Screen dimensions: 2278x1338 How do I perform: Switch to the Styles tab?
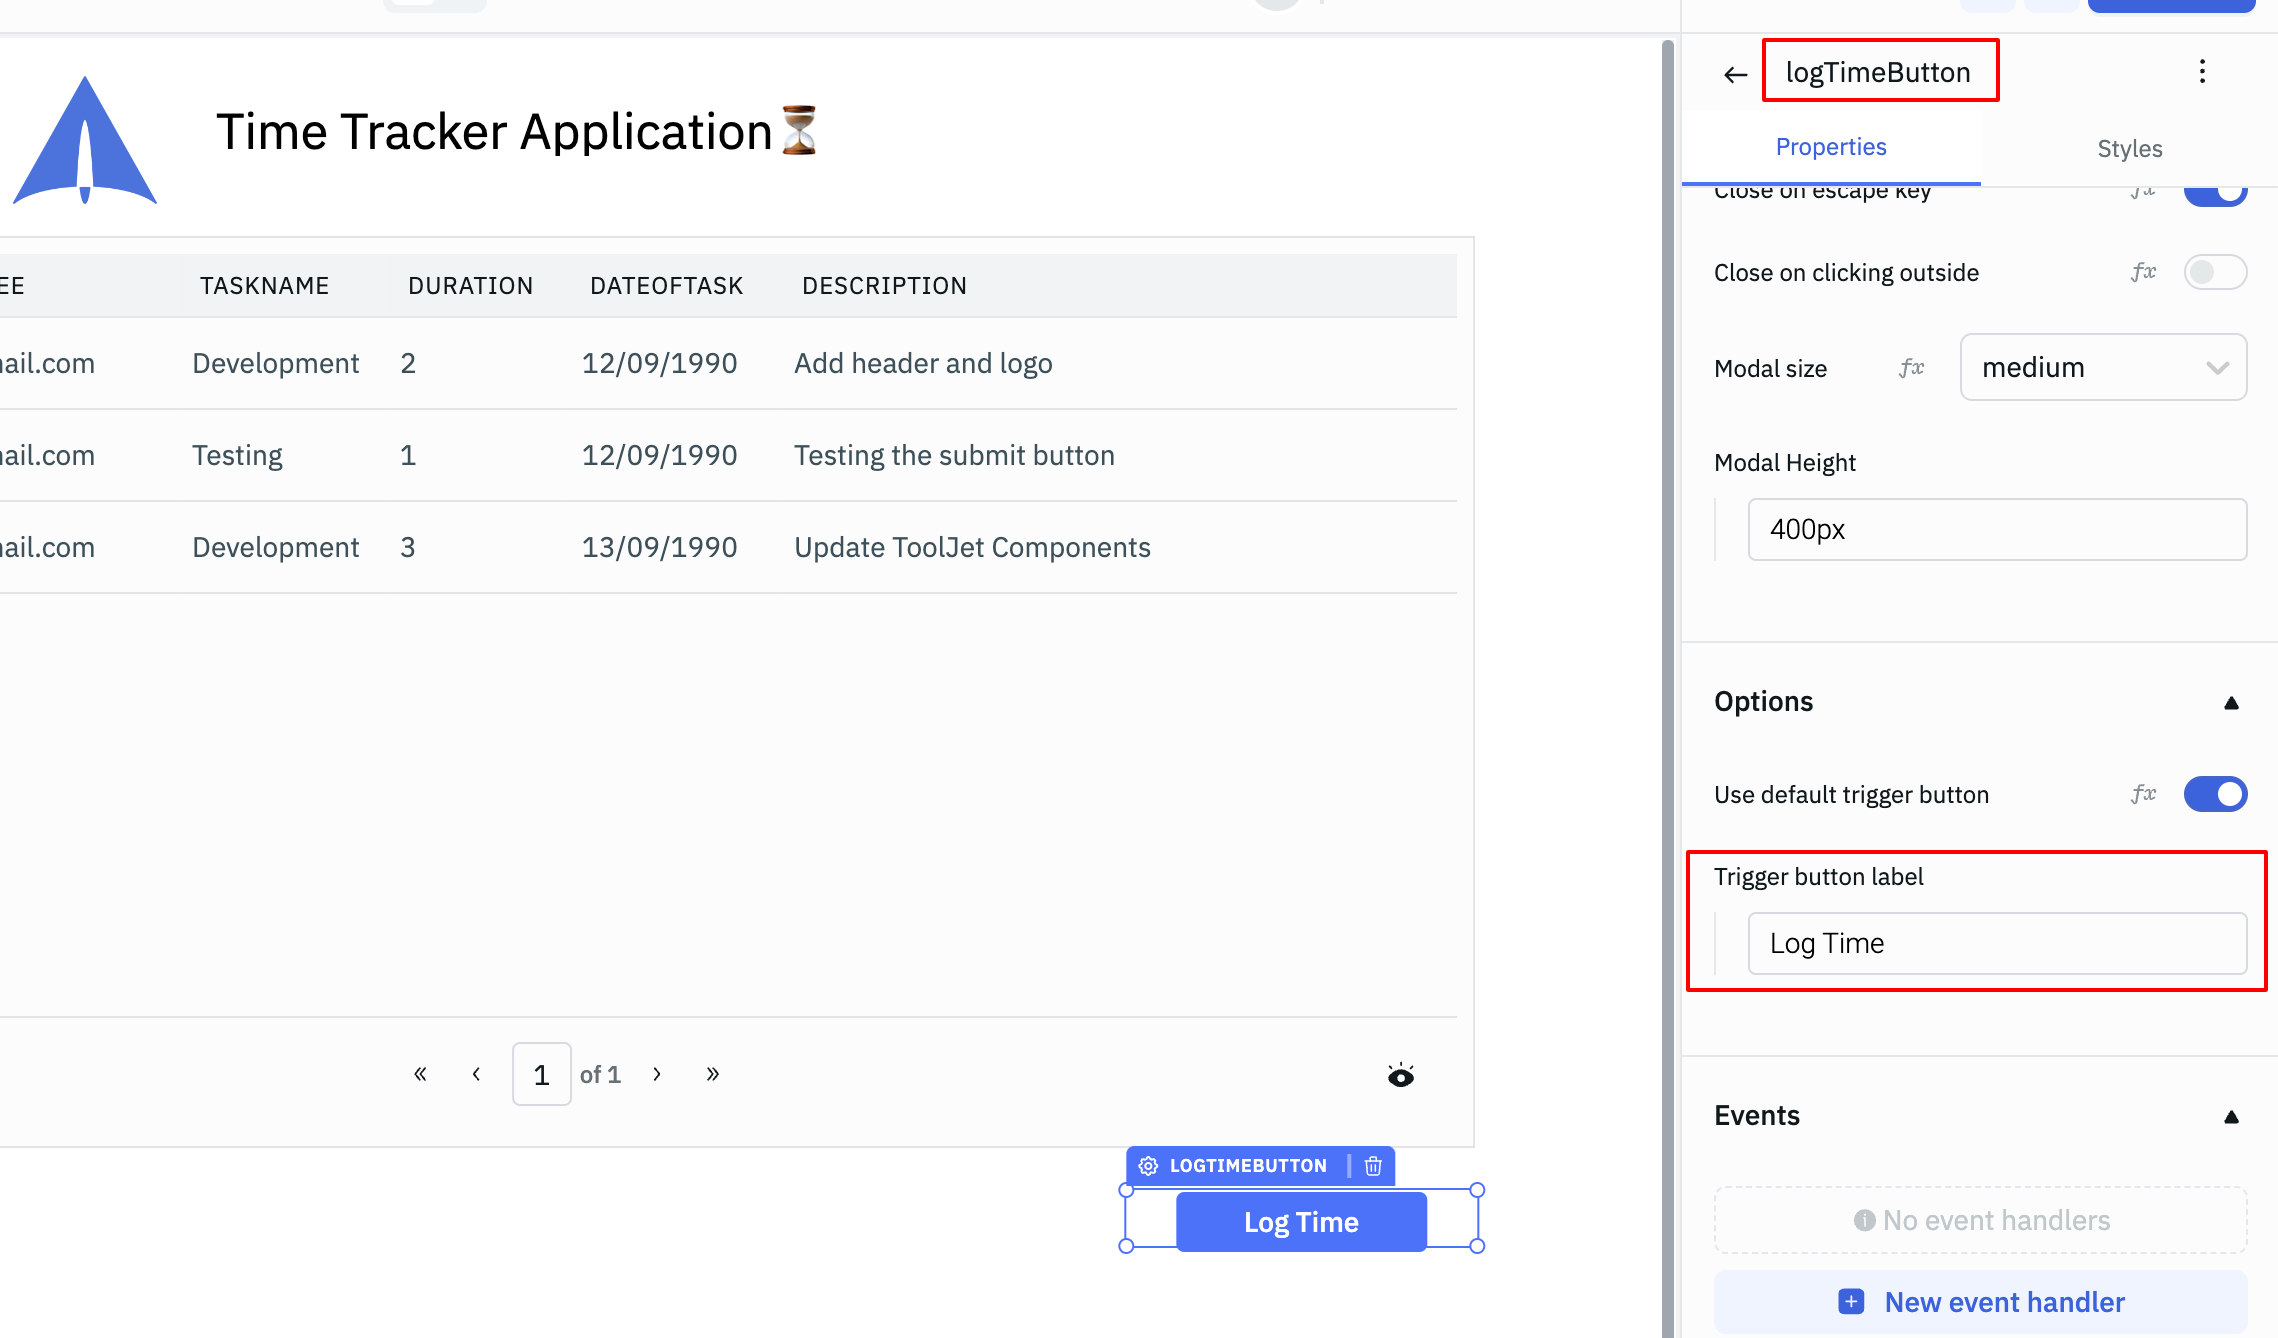2129,149
